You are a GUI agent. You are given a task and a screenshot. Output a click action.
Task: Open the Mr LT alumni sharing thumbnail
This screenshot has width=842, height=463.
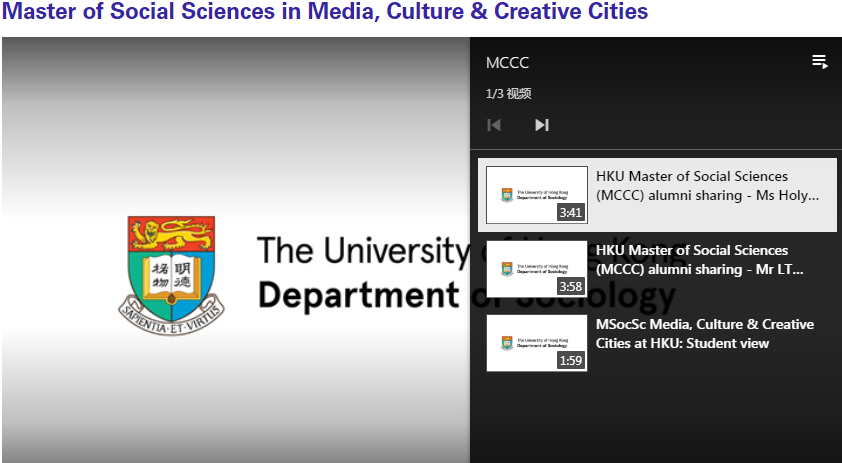click(x=536, y=269)
